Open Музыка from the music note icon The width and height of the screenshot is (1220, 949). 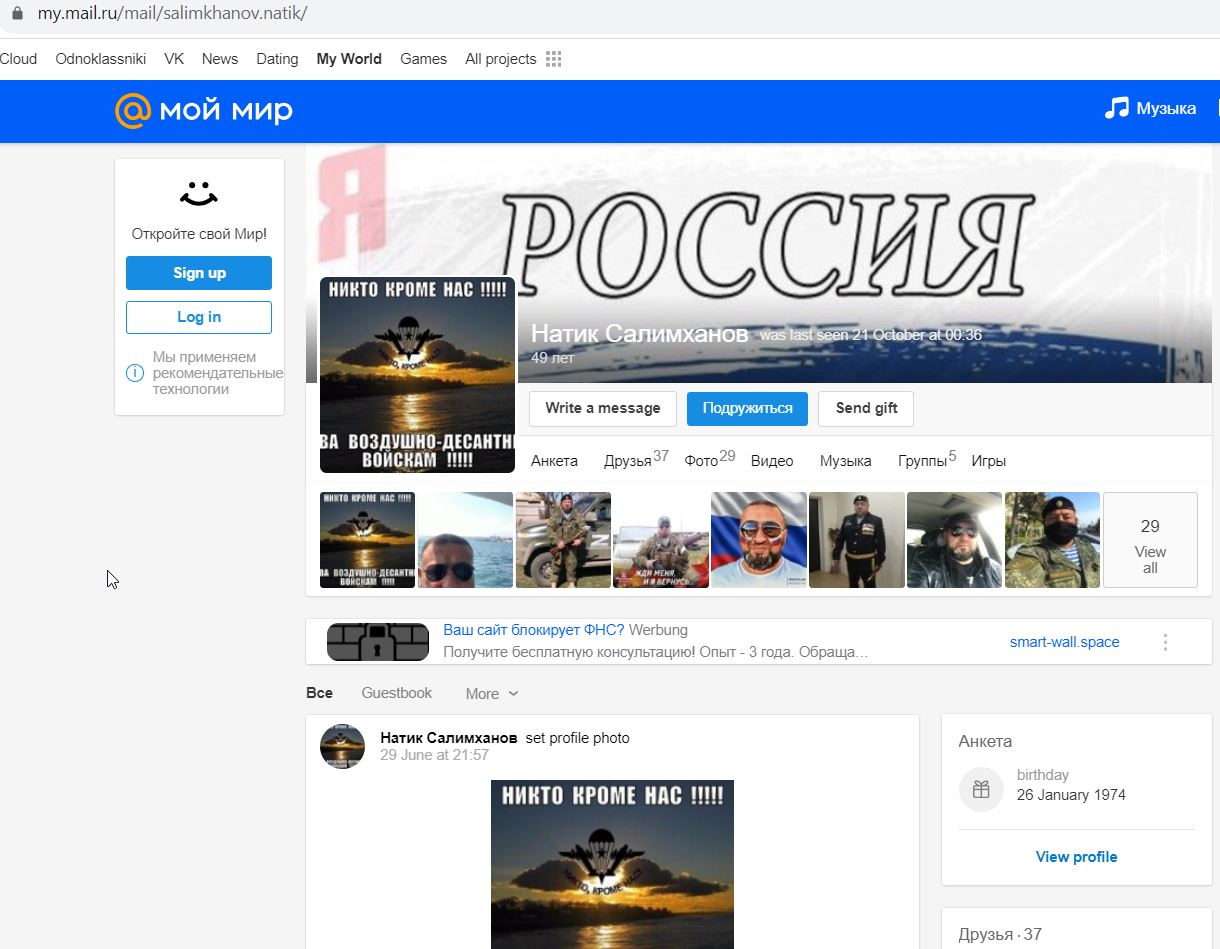coord(1117,109)
